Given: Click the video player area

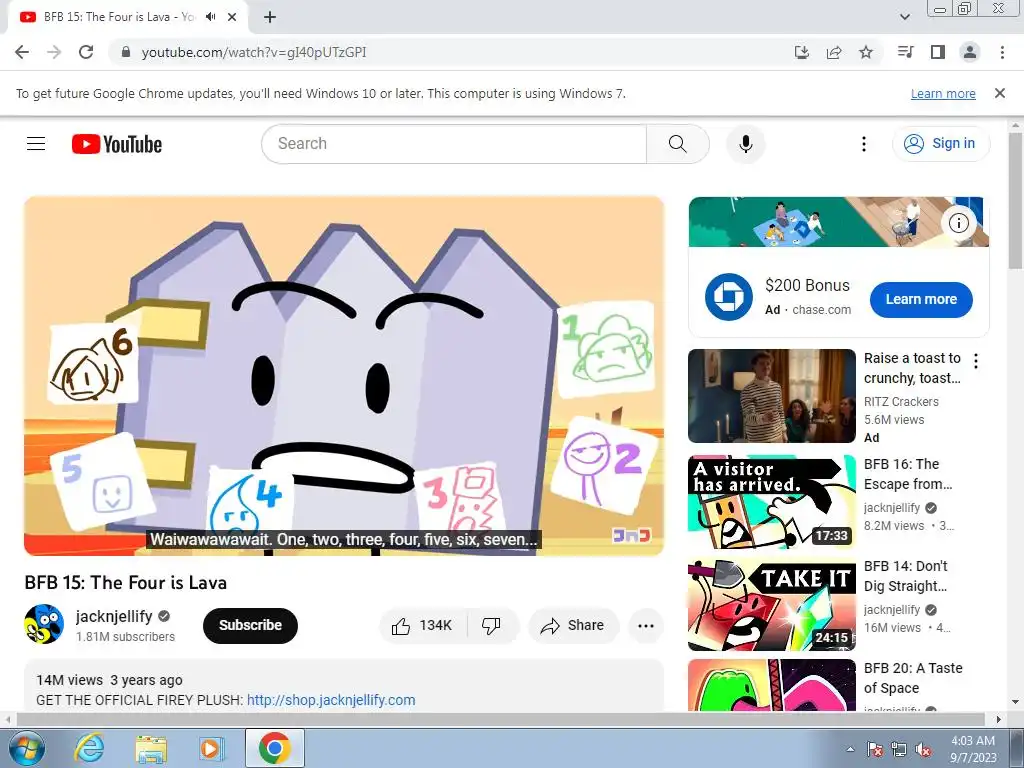Looking at the screenshot, I should point(344,376).
